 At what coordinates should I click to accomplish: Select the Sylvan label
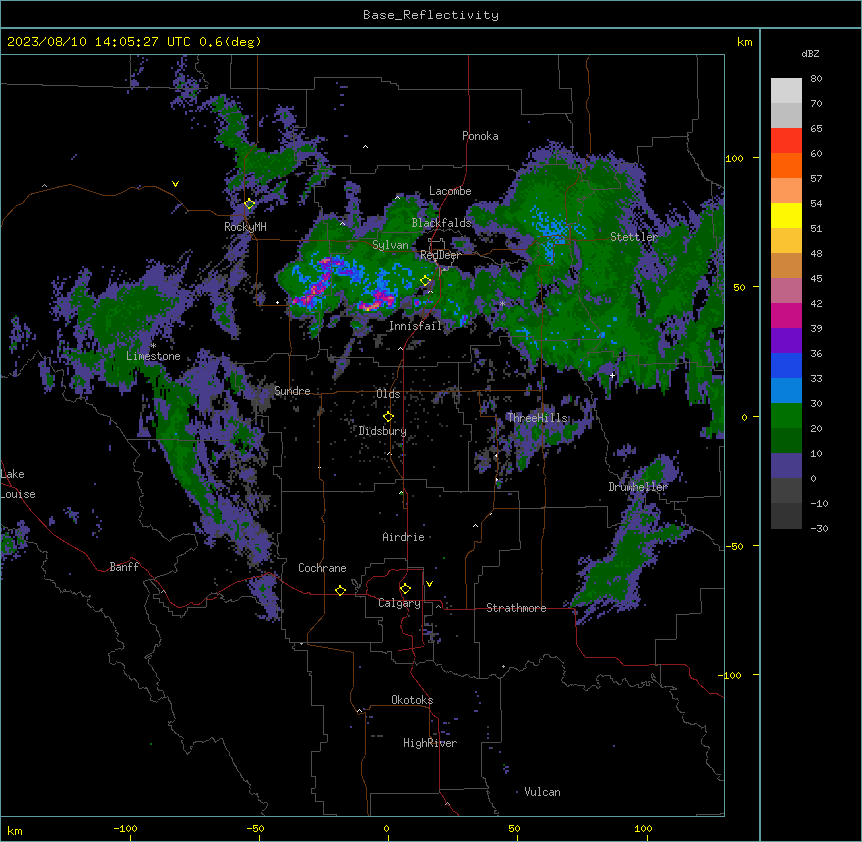click(390, 245)
